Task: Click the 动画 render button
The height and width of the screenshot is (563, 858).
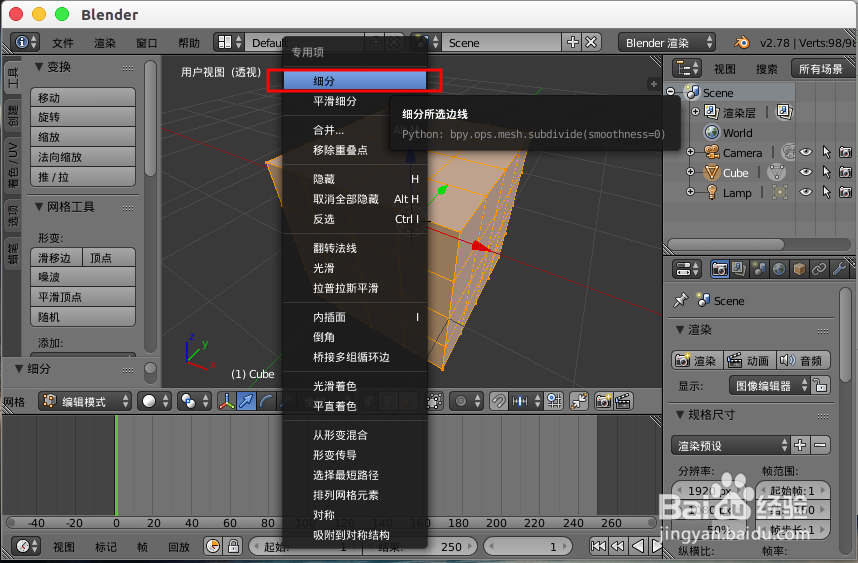Action: [x=749, y=361]
